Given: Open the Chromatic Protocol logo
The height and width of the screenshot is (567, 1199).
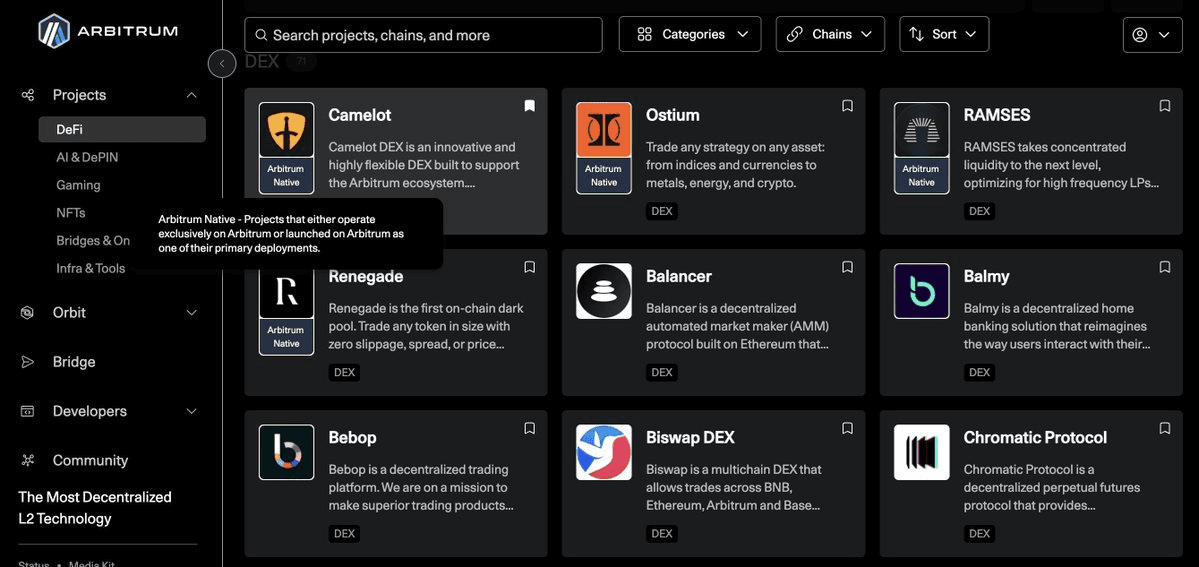Looking at the screenshot, I should [x=921, y=452].
